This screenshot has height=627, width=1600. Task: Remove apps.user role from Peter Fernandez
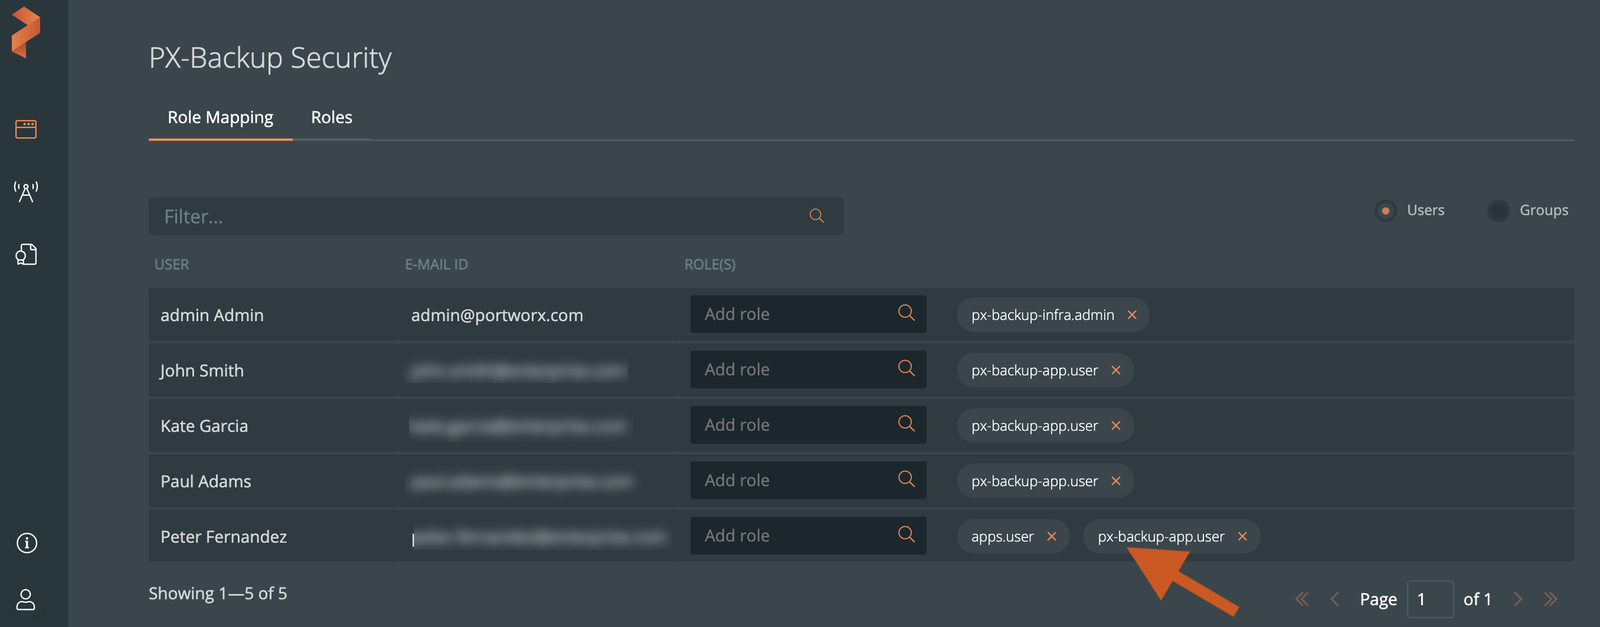tap(1051, 537)
